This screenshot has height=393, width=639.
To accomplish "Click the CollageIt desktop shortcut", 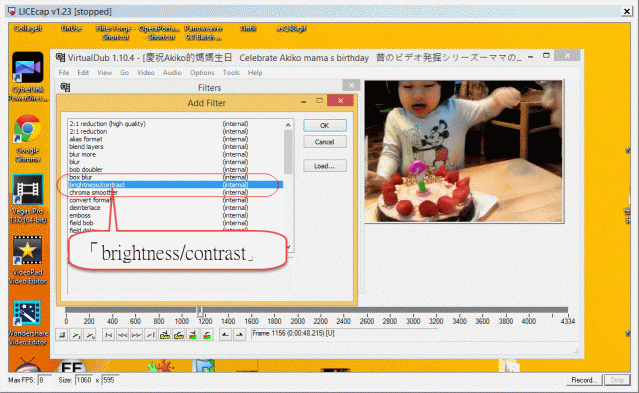I will click(x=28, y=29).
